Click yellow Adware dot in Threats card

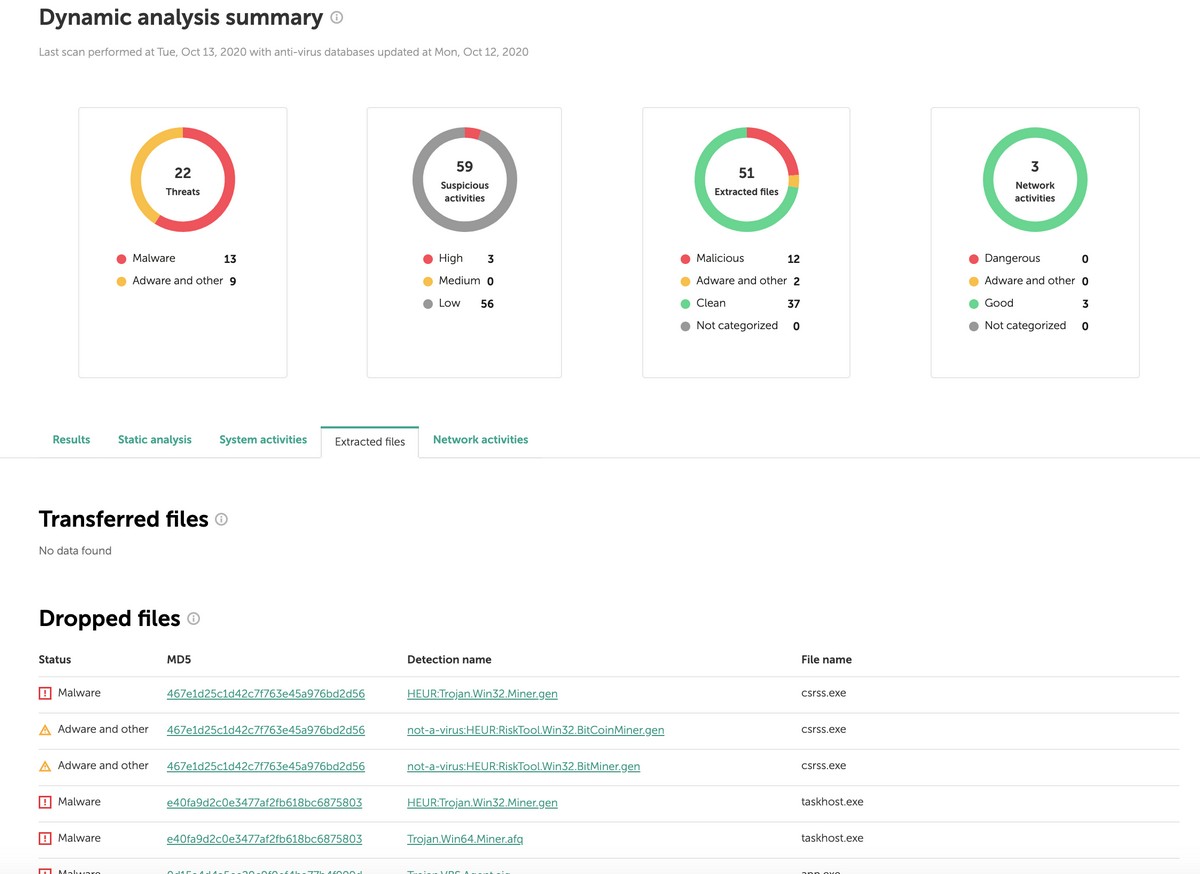tap(121, 282)
